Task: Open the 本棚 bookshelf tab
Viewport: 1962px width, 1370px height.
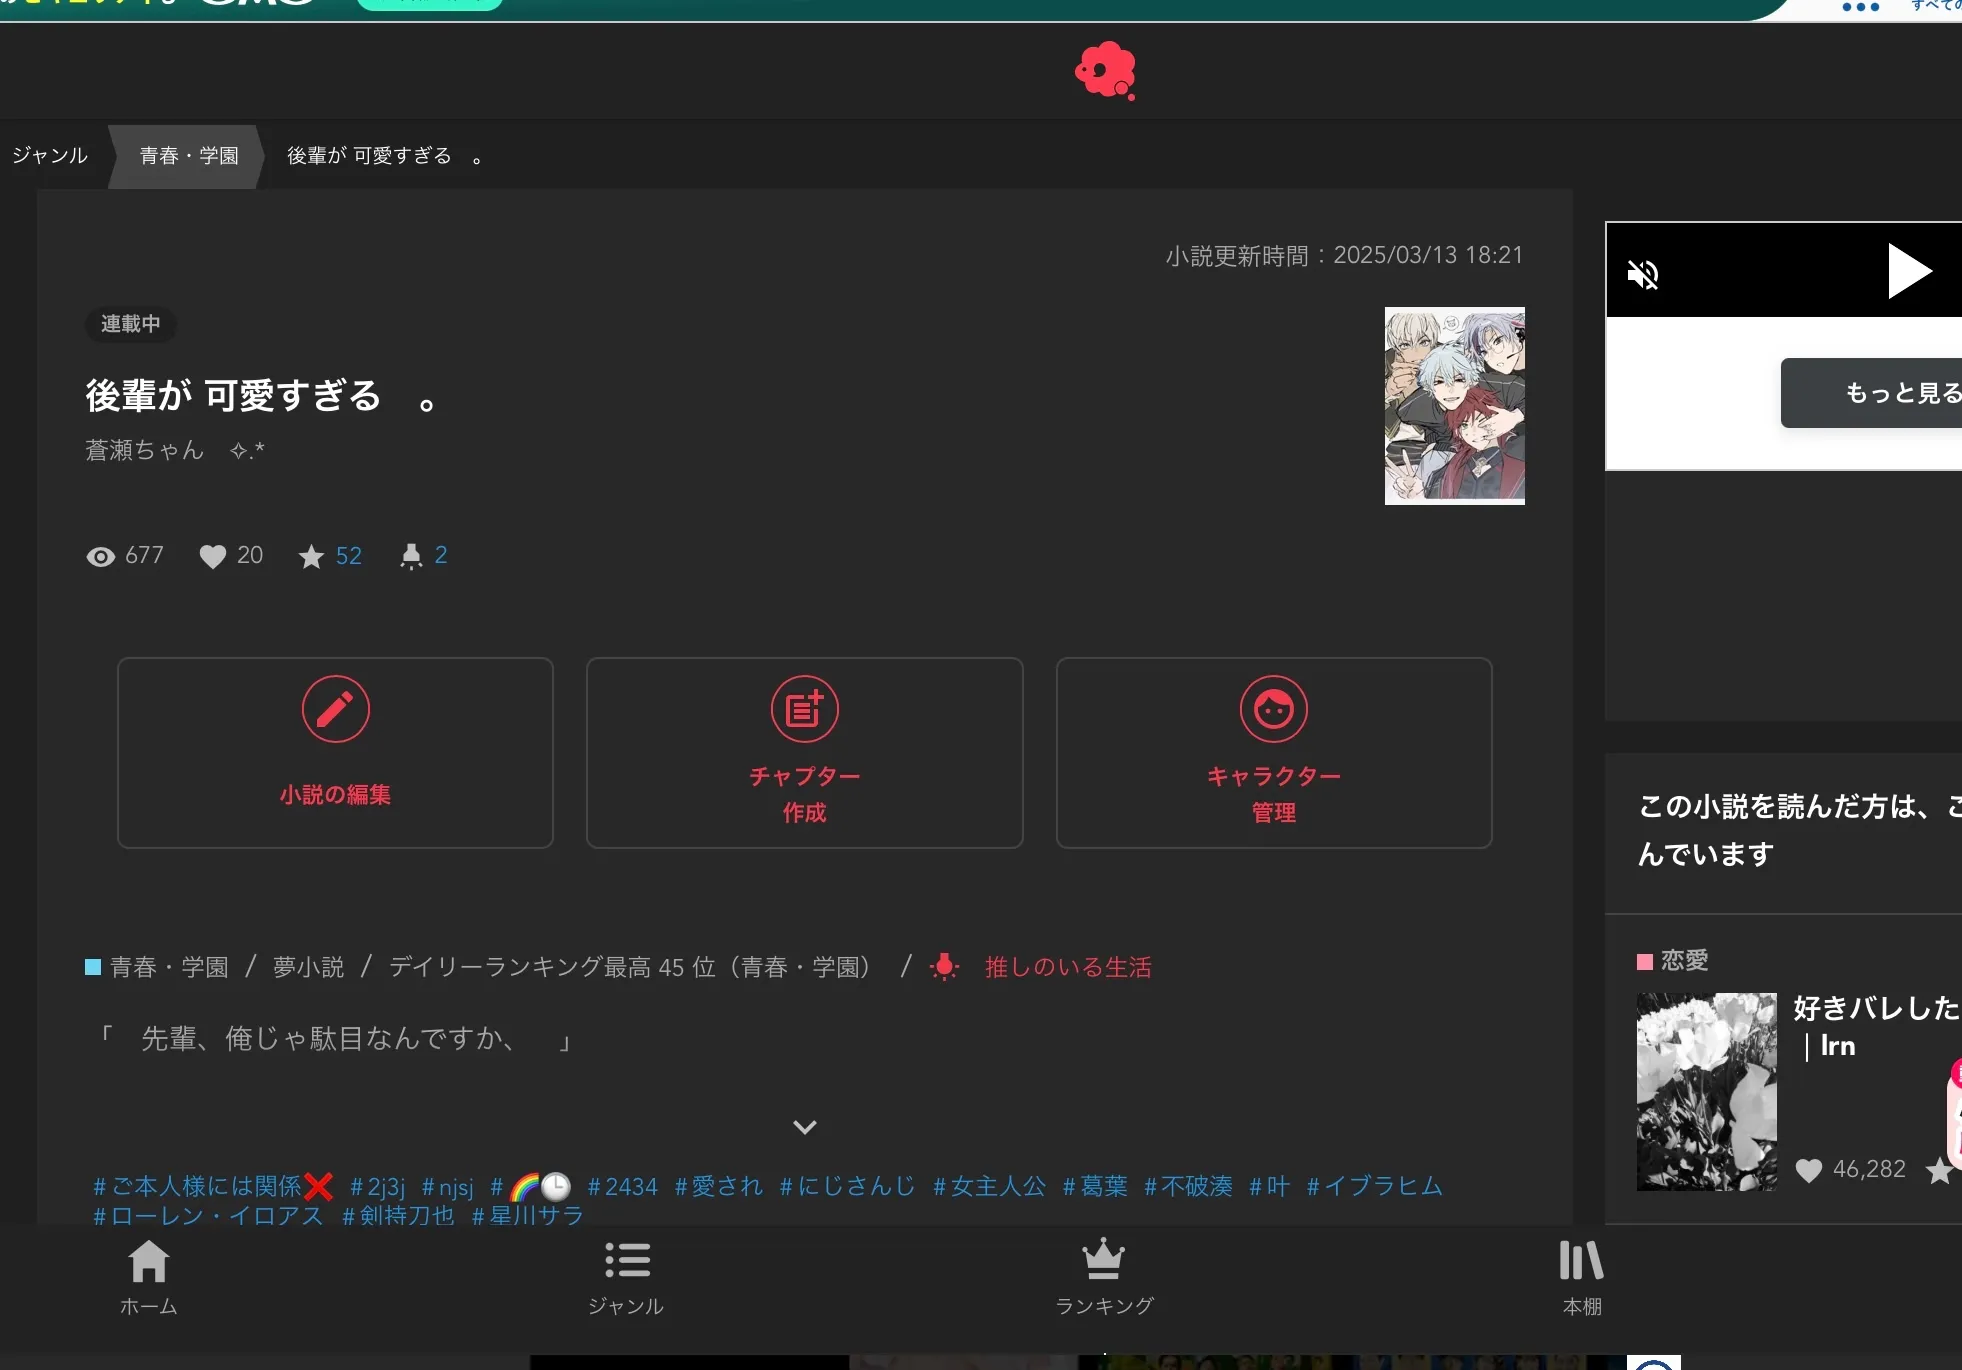Action: [x=1581, y=1277]
